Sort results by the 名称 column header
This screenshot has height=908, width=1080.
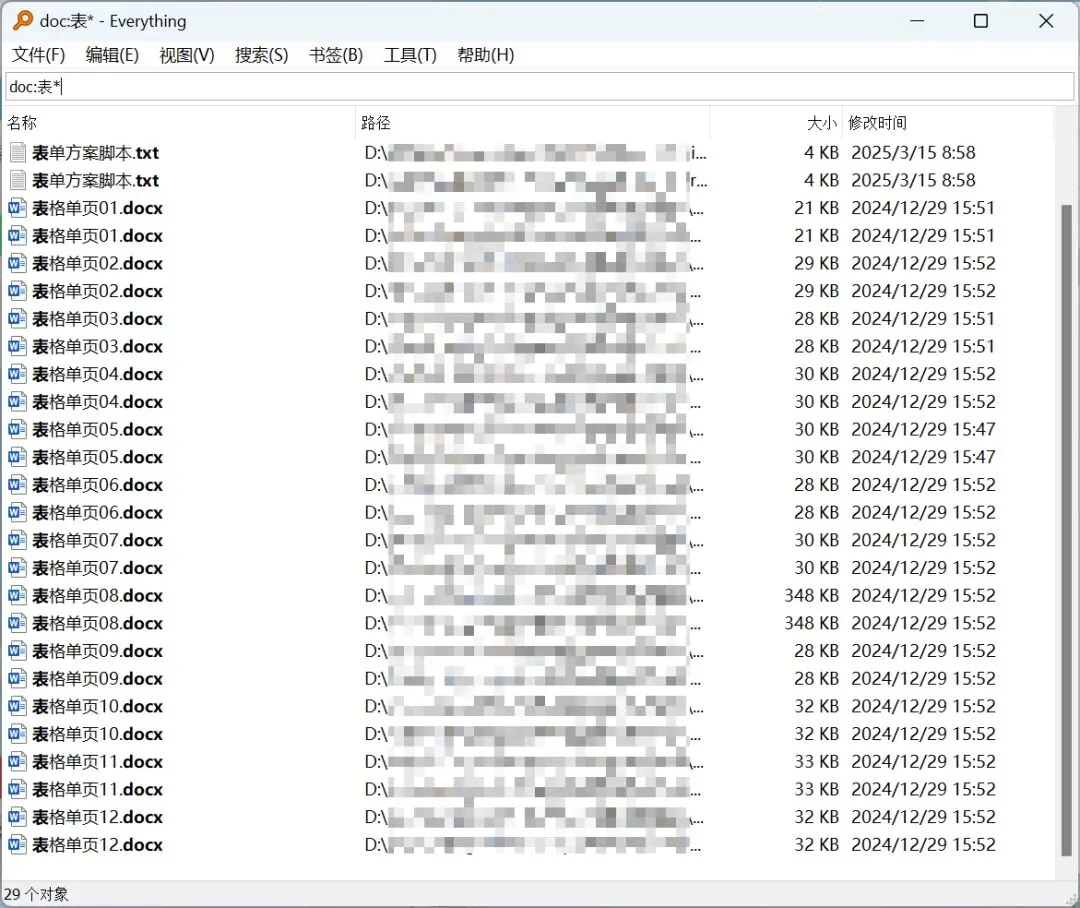[179, 123]
